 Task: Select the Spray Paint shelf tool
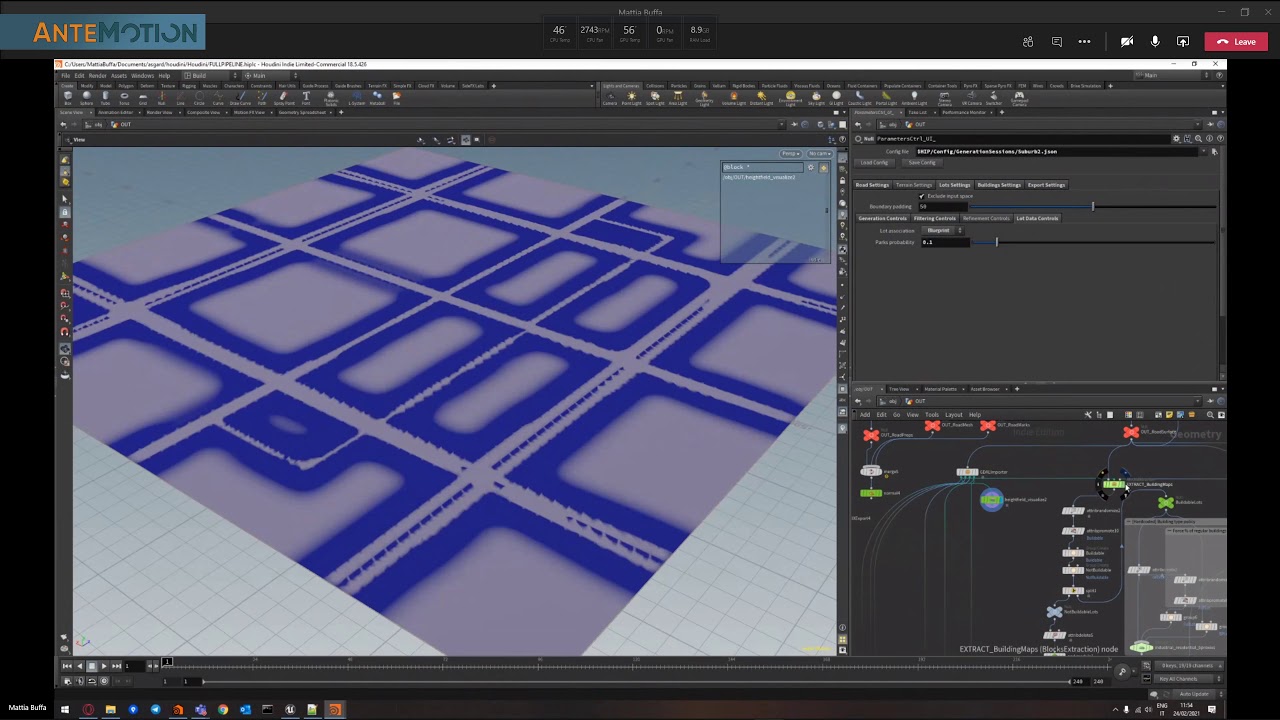284,98
